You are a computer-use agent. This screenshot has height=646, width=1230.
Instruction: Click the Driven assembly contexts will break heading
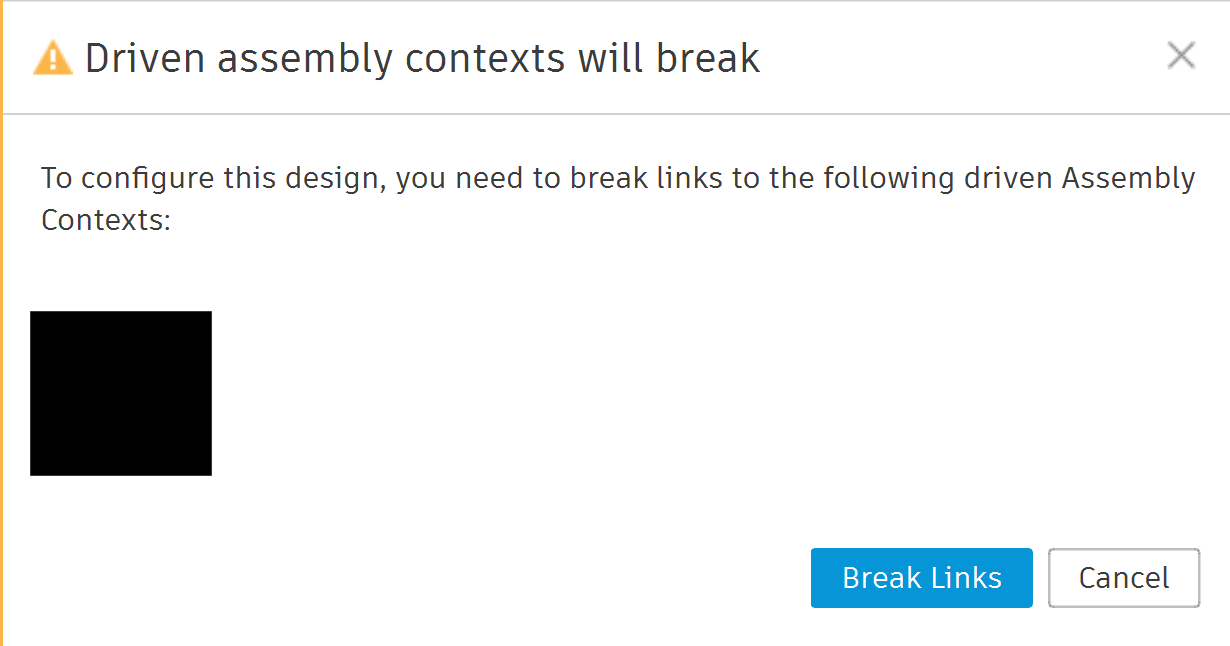point(423,57)
